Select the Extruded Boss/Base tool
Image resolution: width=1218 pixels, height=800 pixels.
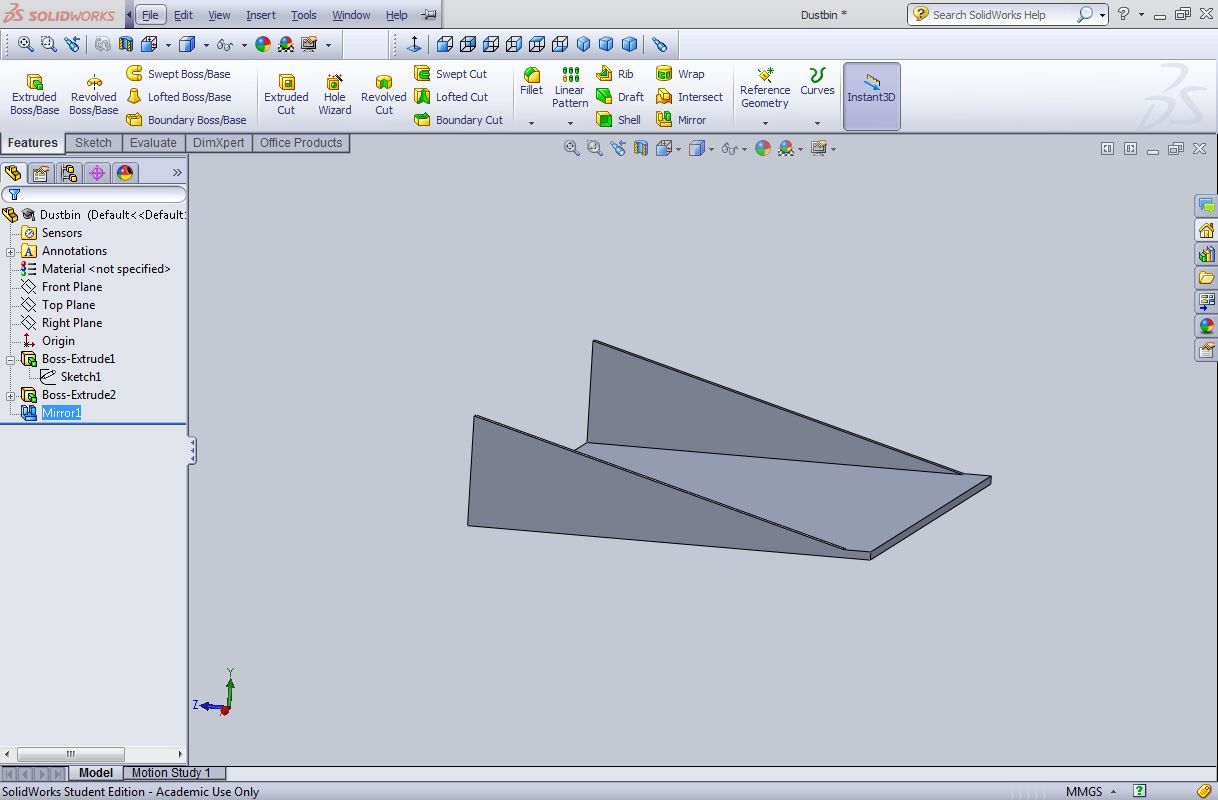point(34,94)
